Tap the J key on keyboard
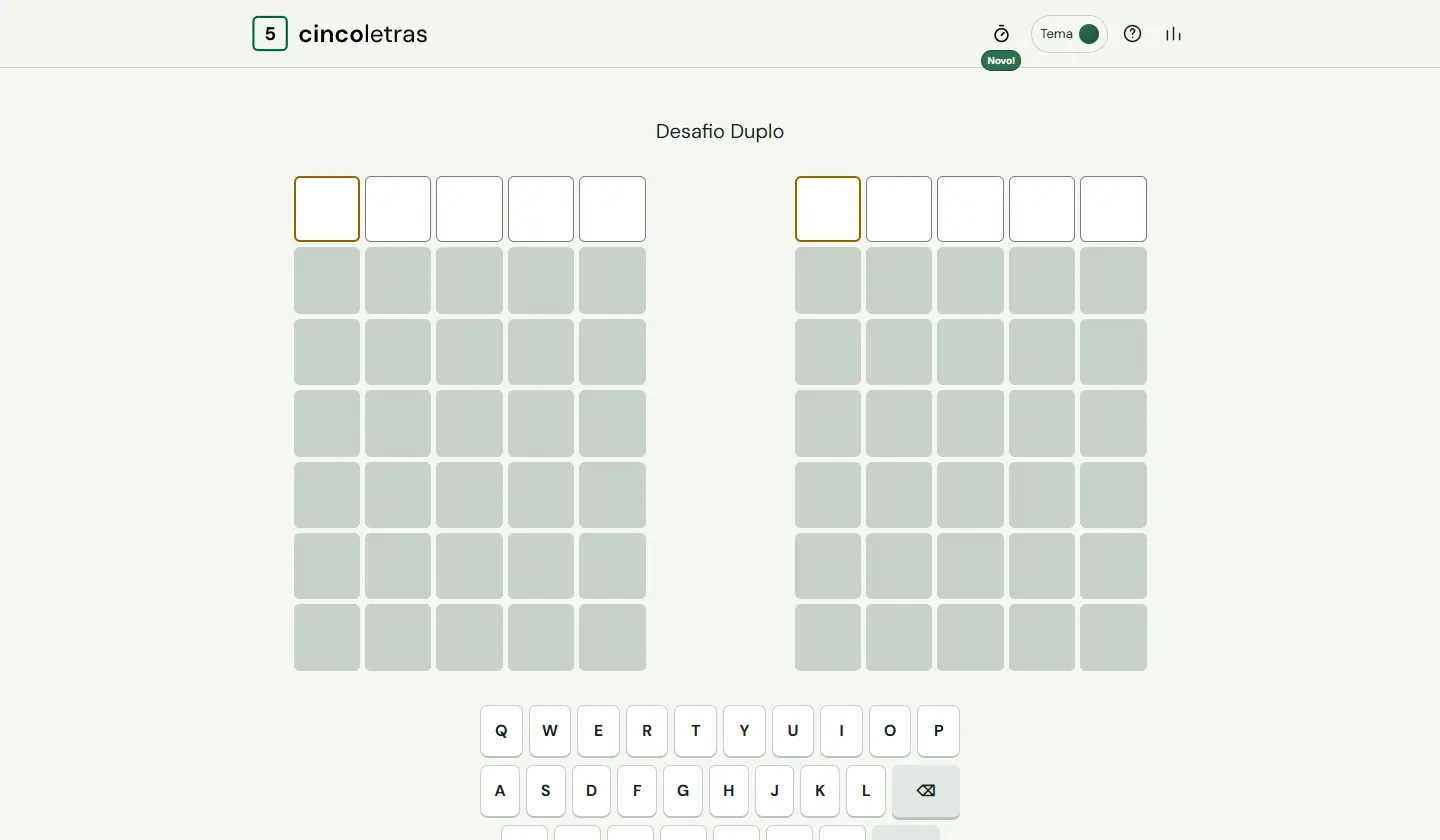The image size is (1440, 840). [775, 791]
